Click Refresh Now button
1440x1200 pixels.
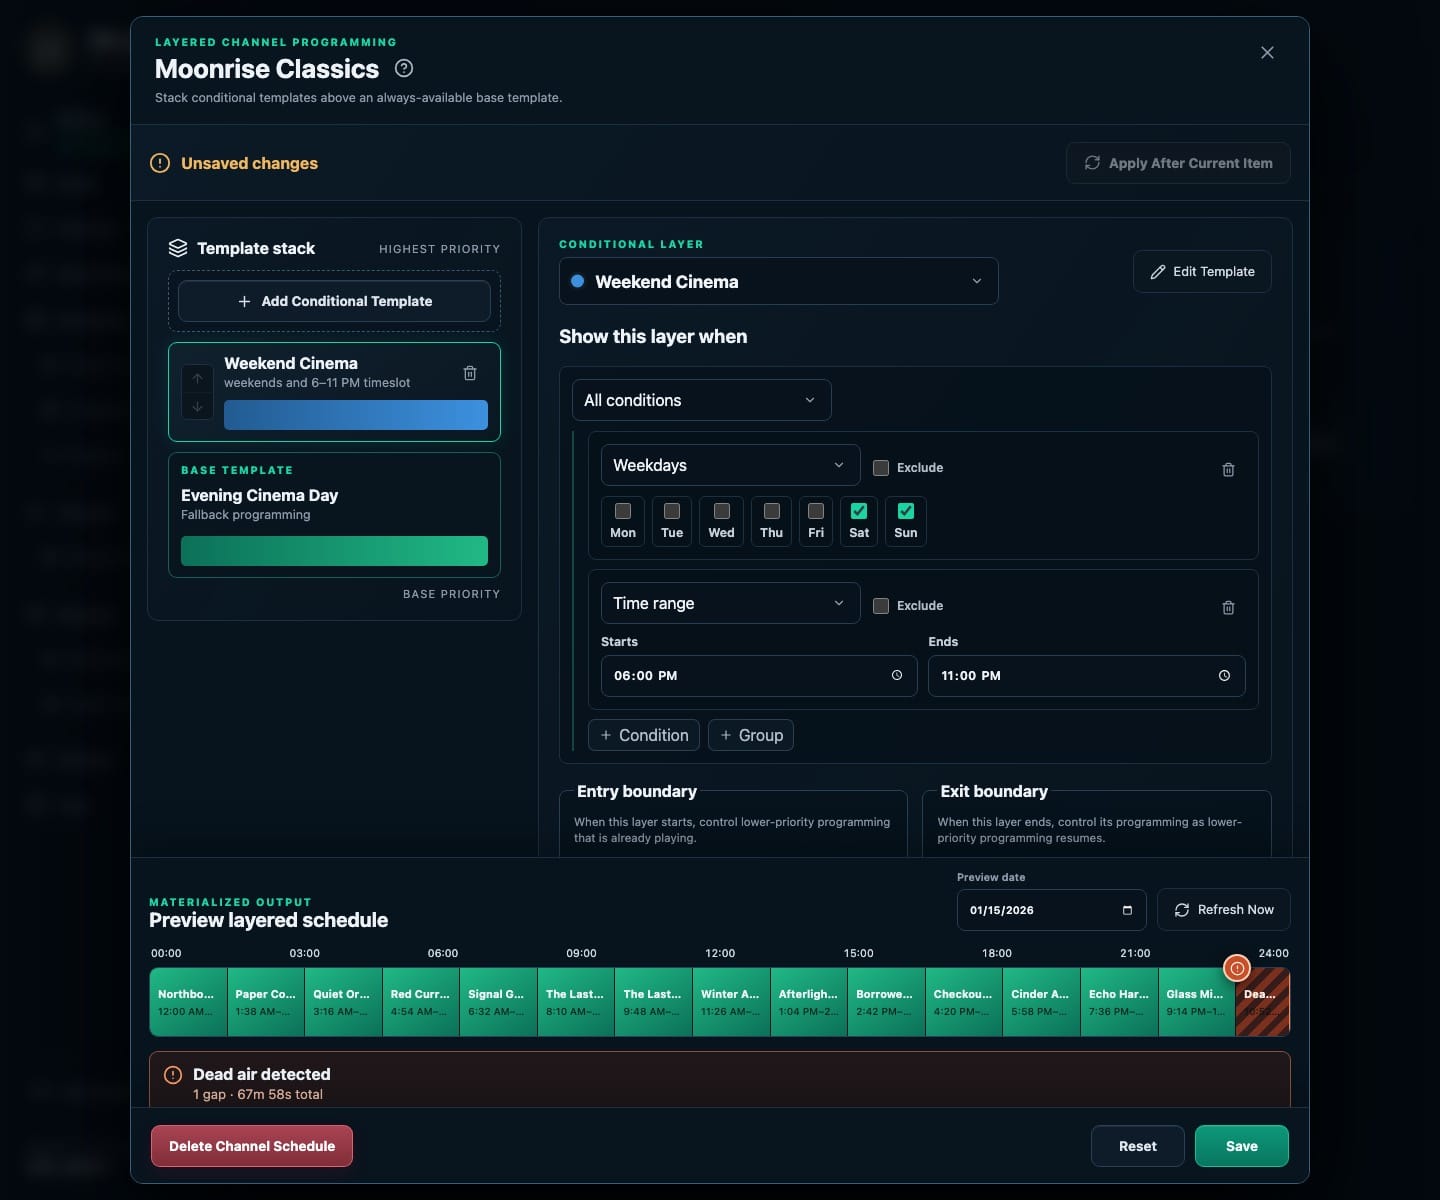click(x=1224, y=910)
